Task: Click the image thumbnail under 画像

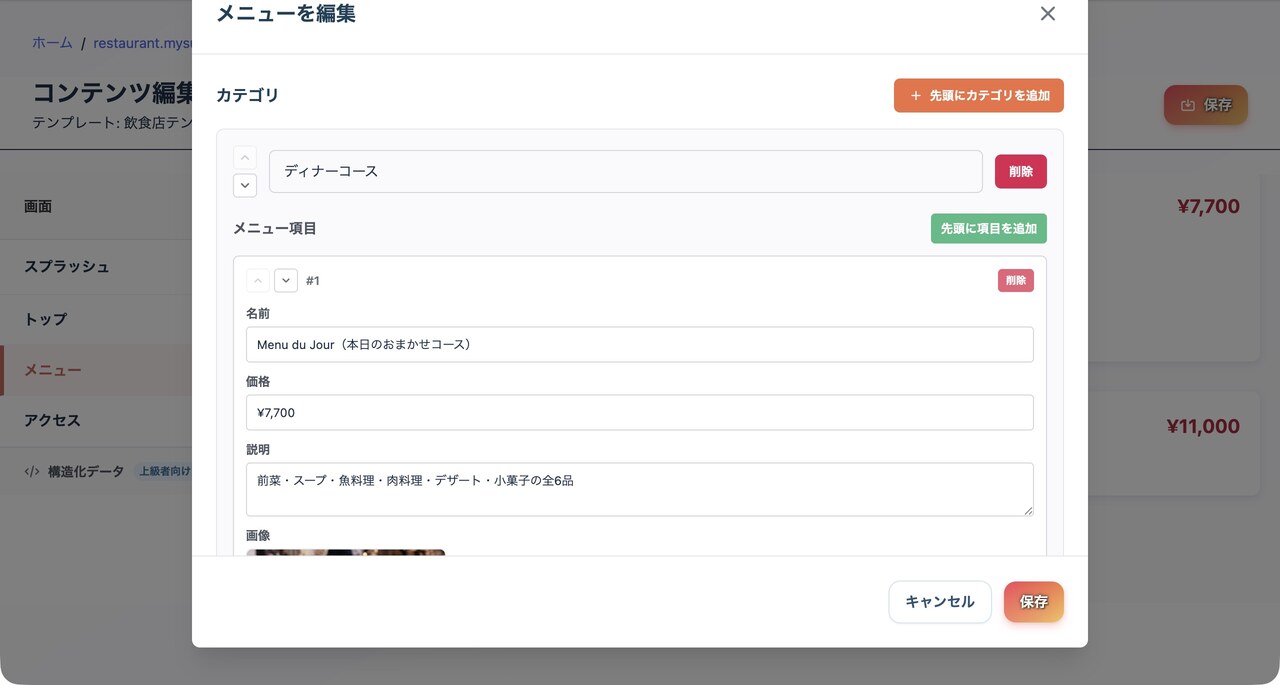Action: click(x=345, y=554)
